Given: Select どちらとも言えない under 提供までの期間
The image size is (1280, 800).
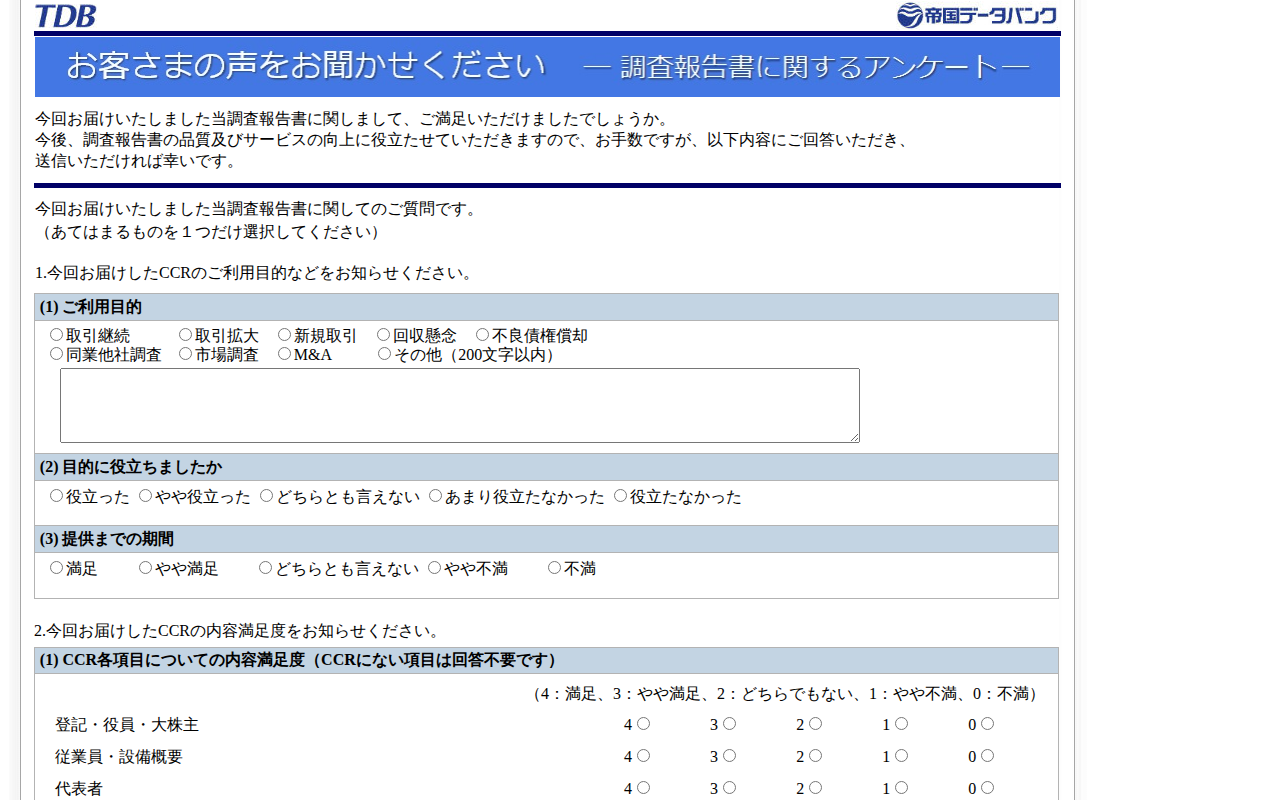Looking at the screenshot, I should pyautogui.click(x=265, y=567).
